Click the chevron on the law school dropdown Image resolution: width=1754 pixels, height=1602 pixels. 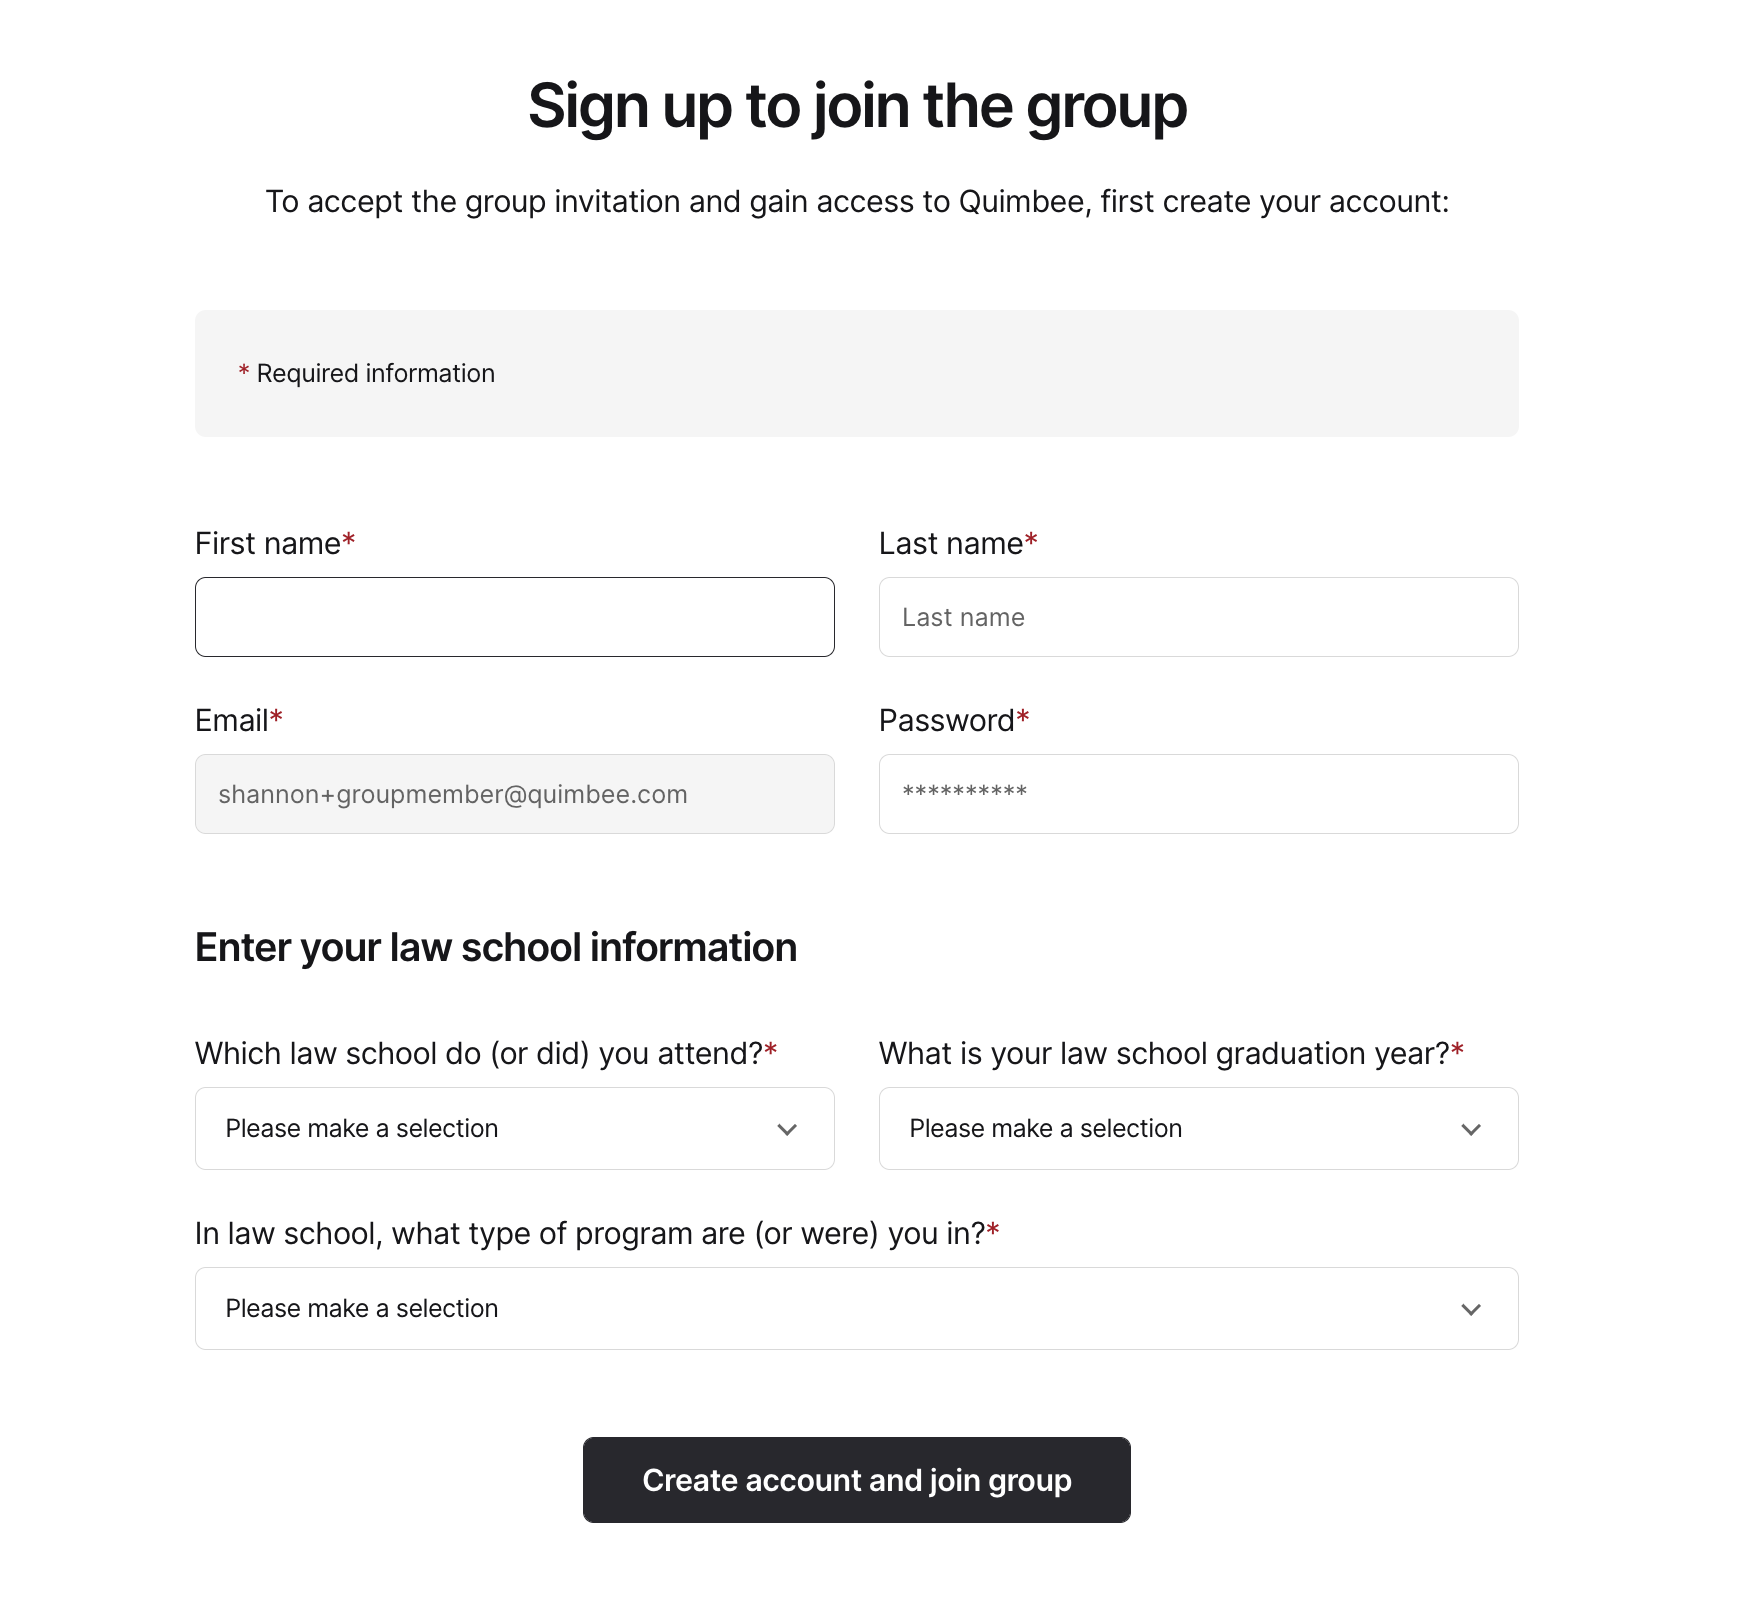786,1129
